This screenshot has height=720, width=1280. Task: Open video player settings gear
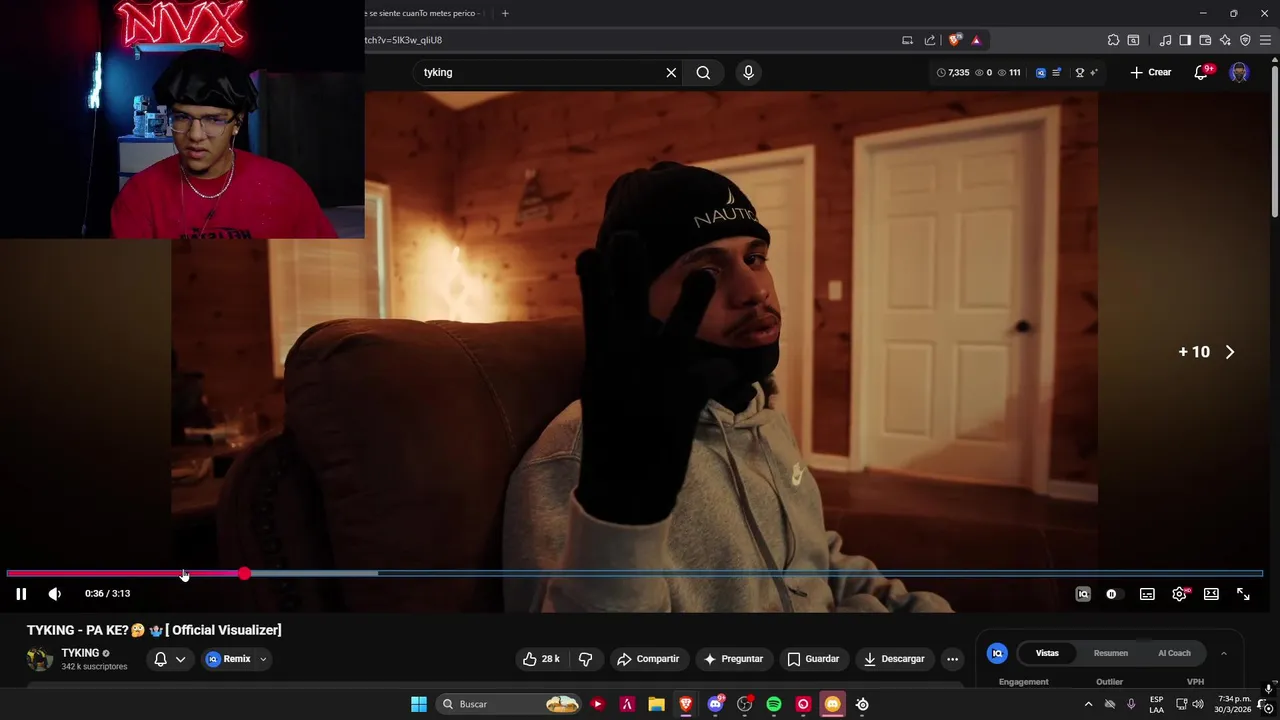tap(1179, 594)
